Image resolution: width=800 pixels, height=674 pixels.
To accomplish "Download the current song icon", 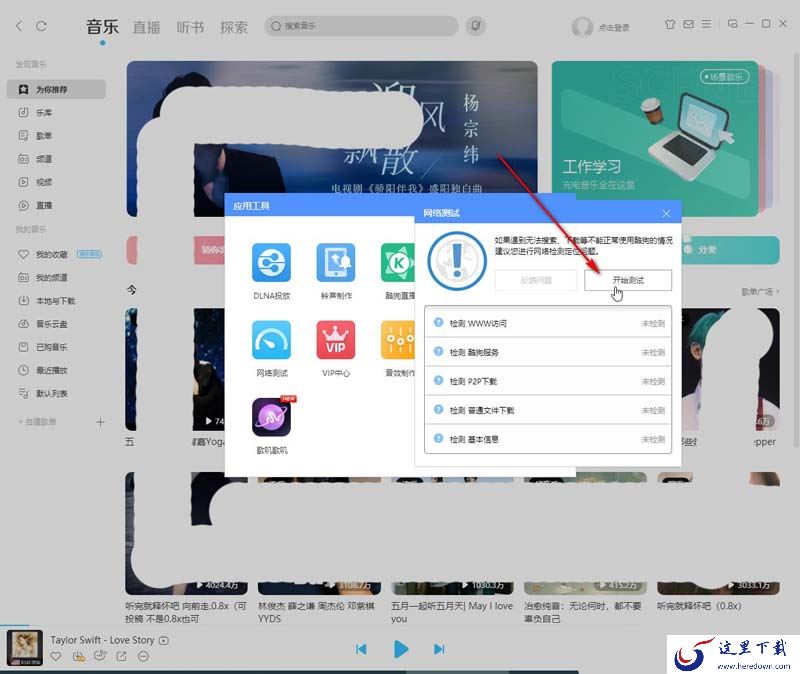I will tap(79, 657).
